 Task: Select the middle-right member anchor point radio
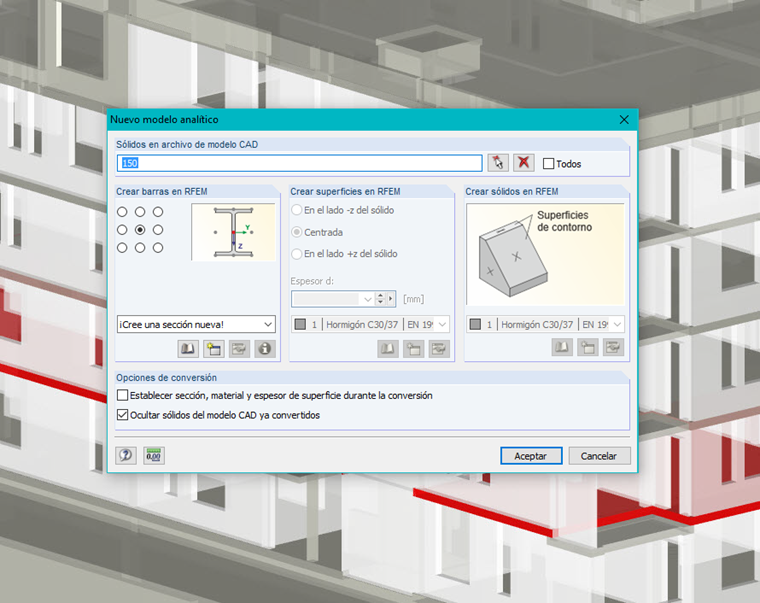click(158, 230)
